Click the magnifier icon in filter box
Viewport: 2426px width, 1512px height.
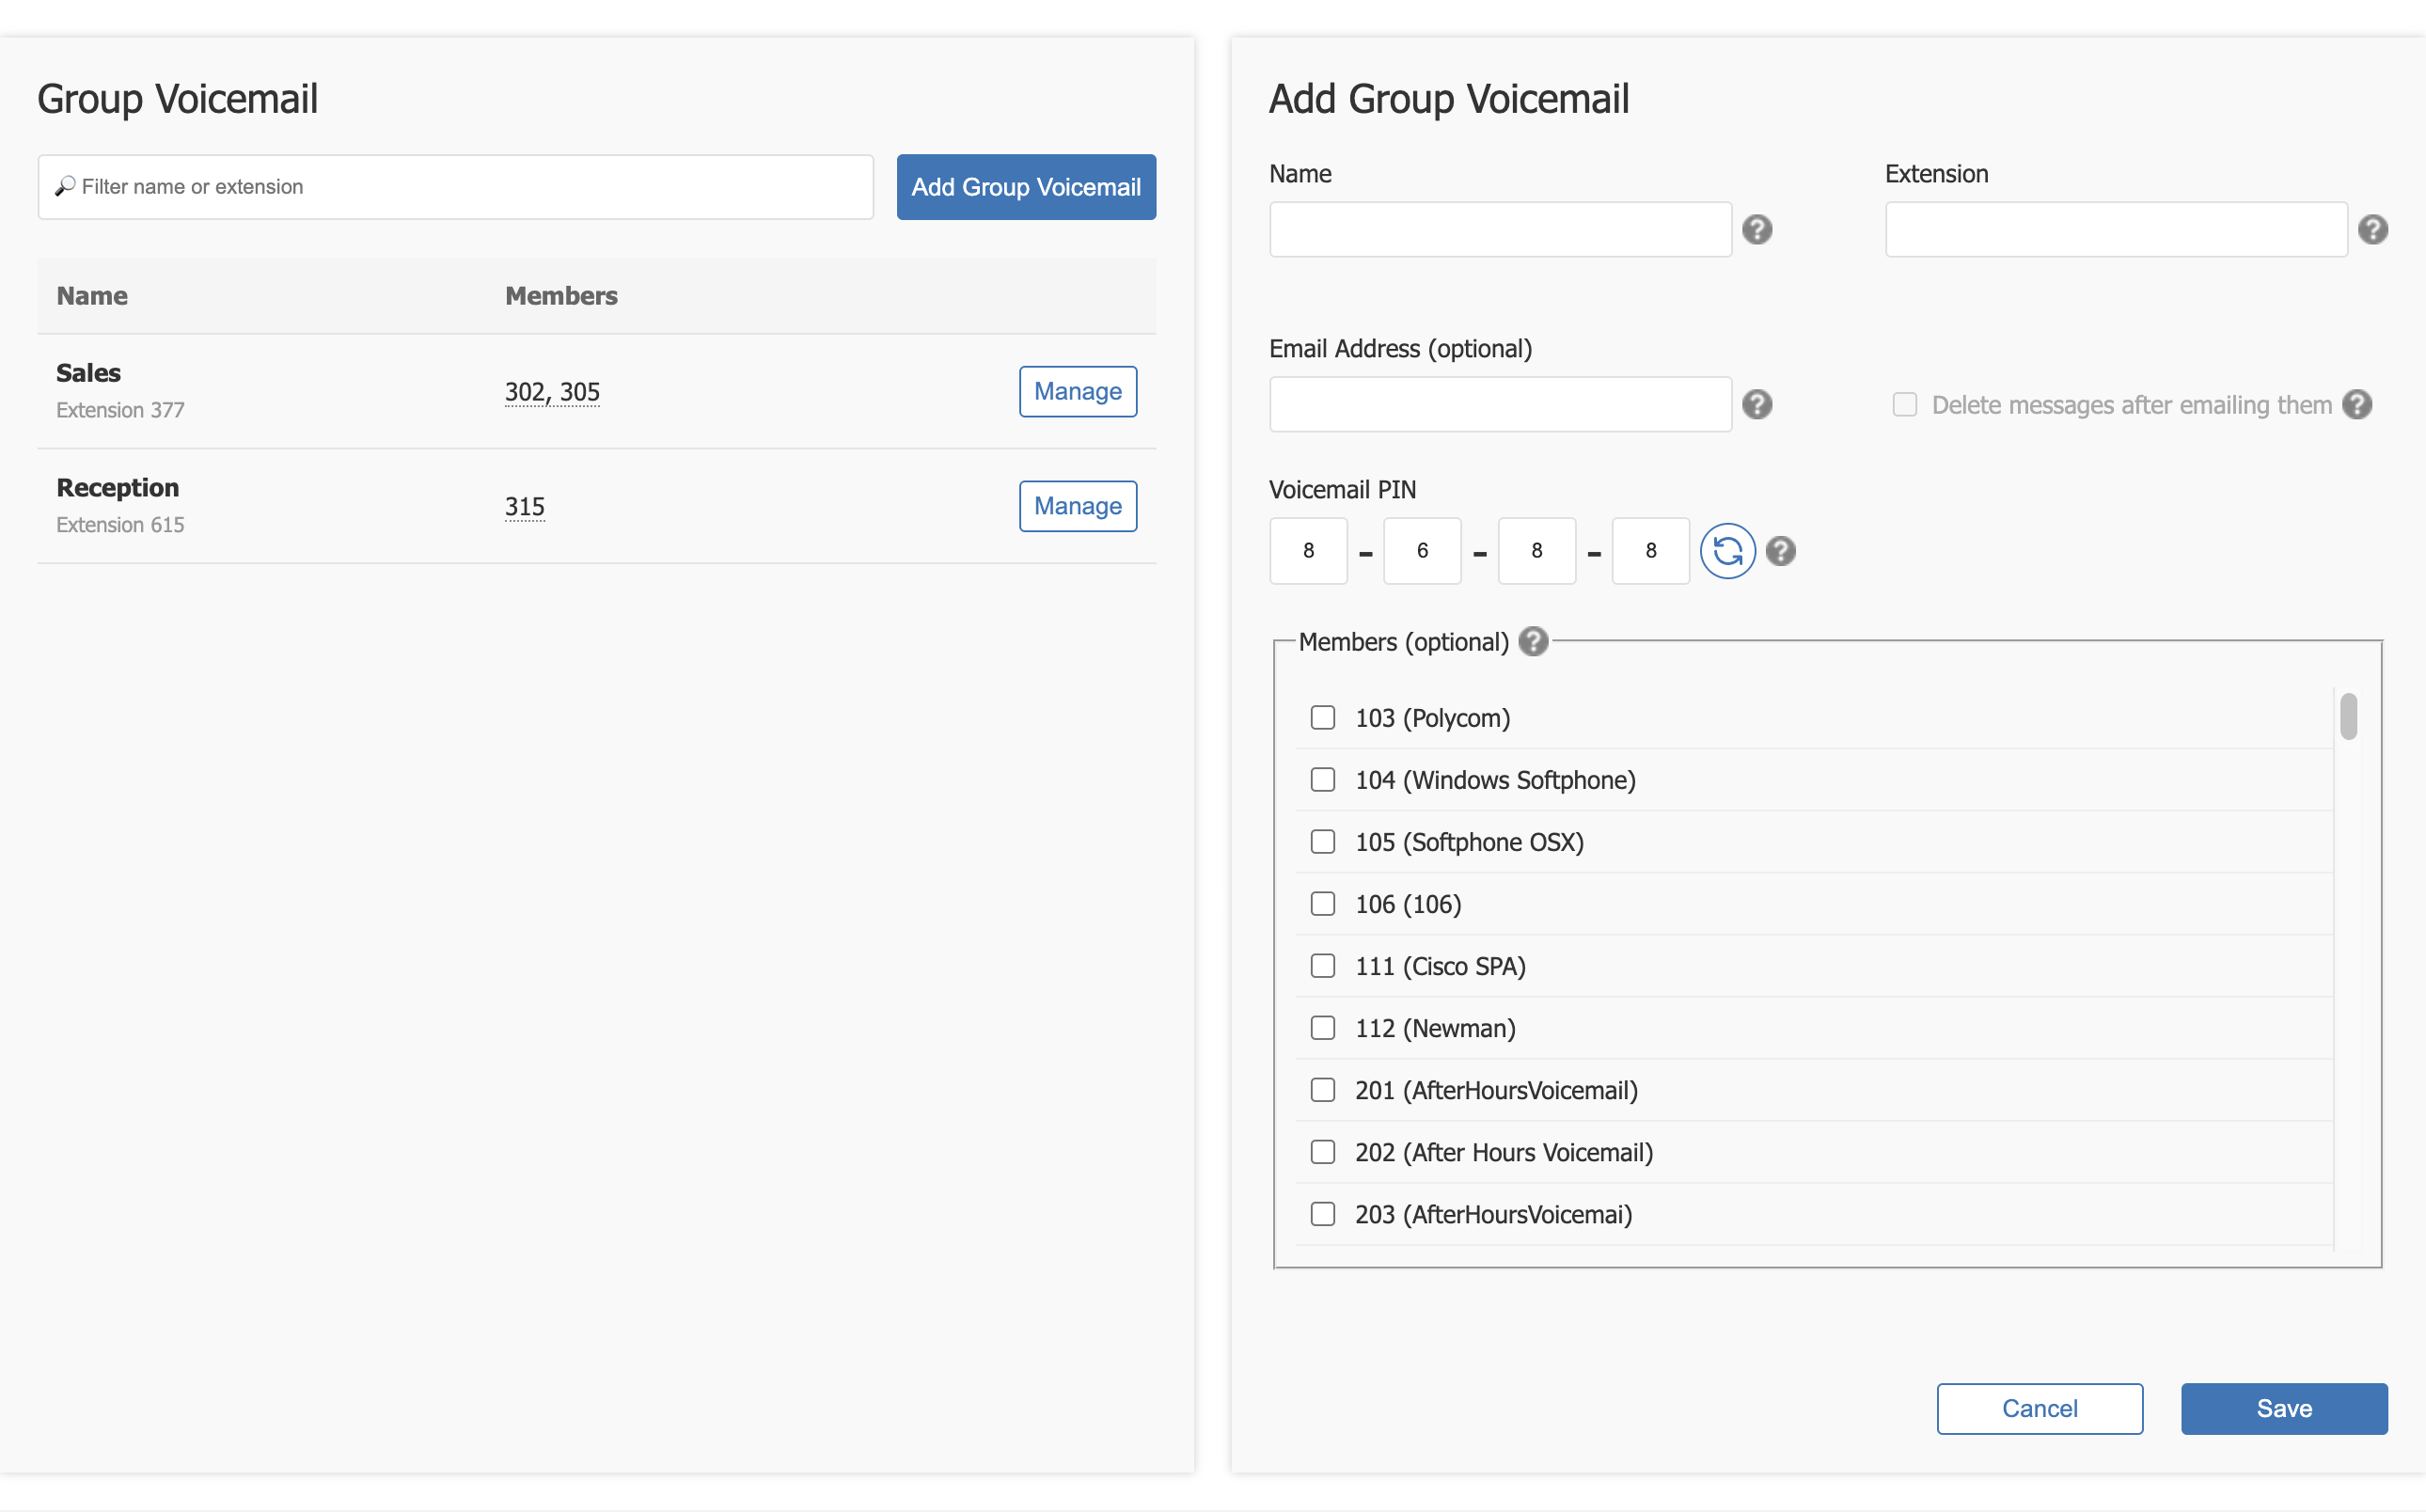[65, 186]
